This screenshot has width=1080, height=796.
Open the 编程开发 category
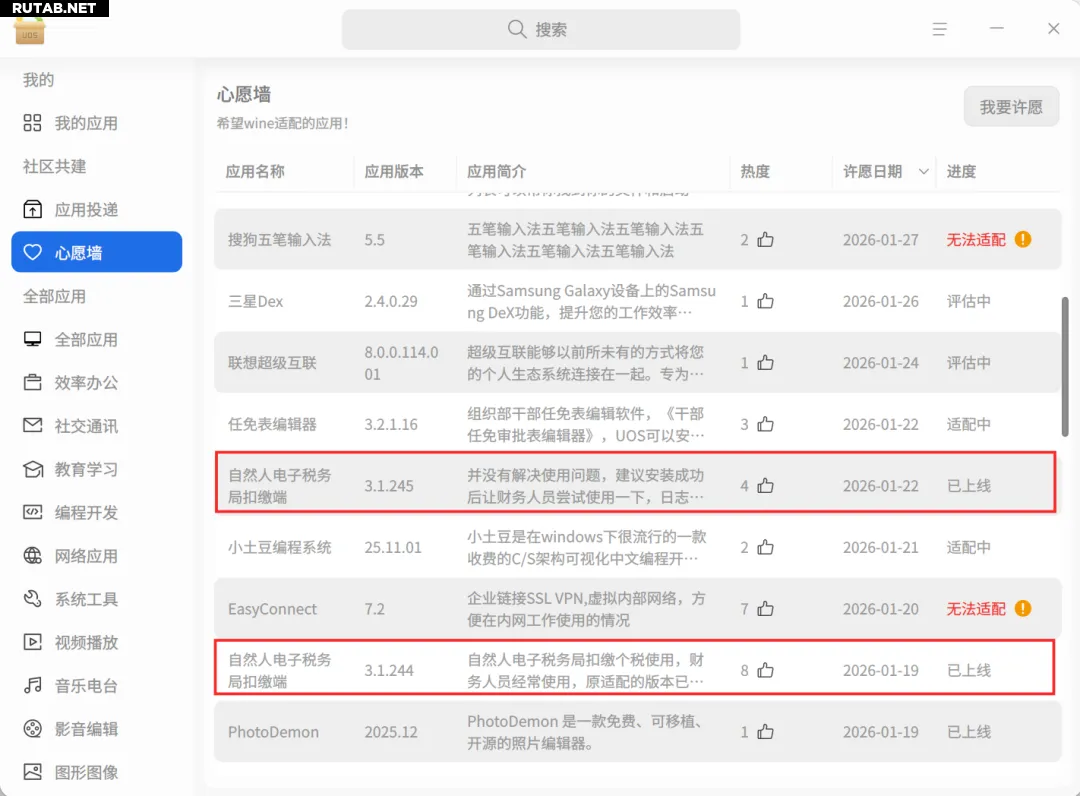[x=86, y=512]
